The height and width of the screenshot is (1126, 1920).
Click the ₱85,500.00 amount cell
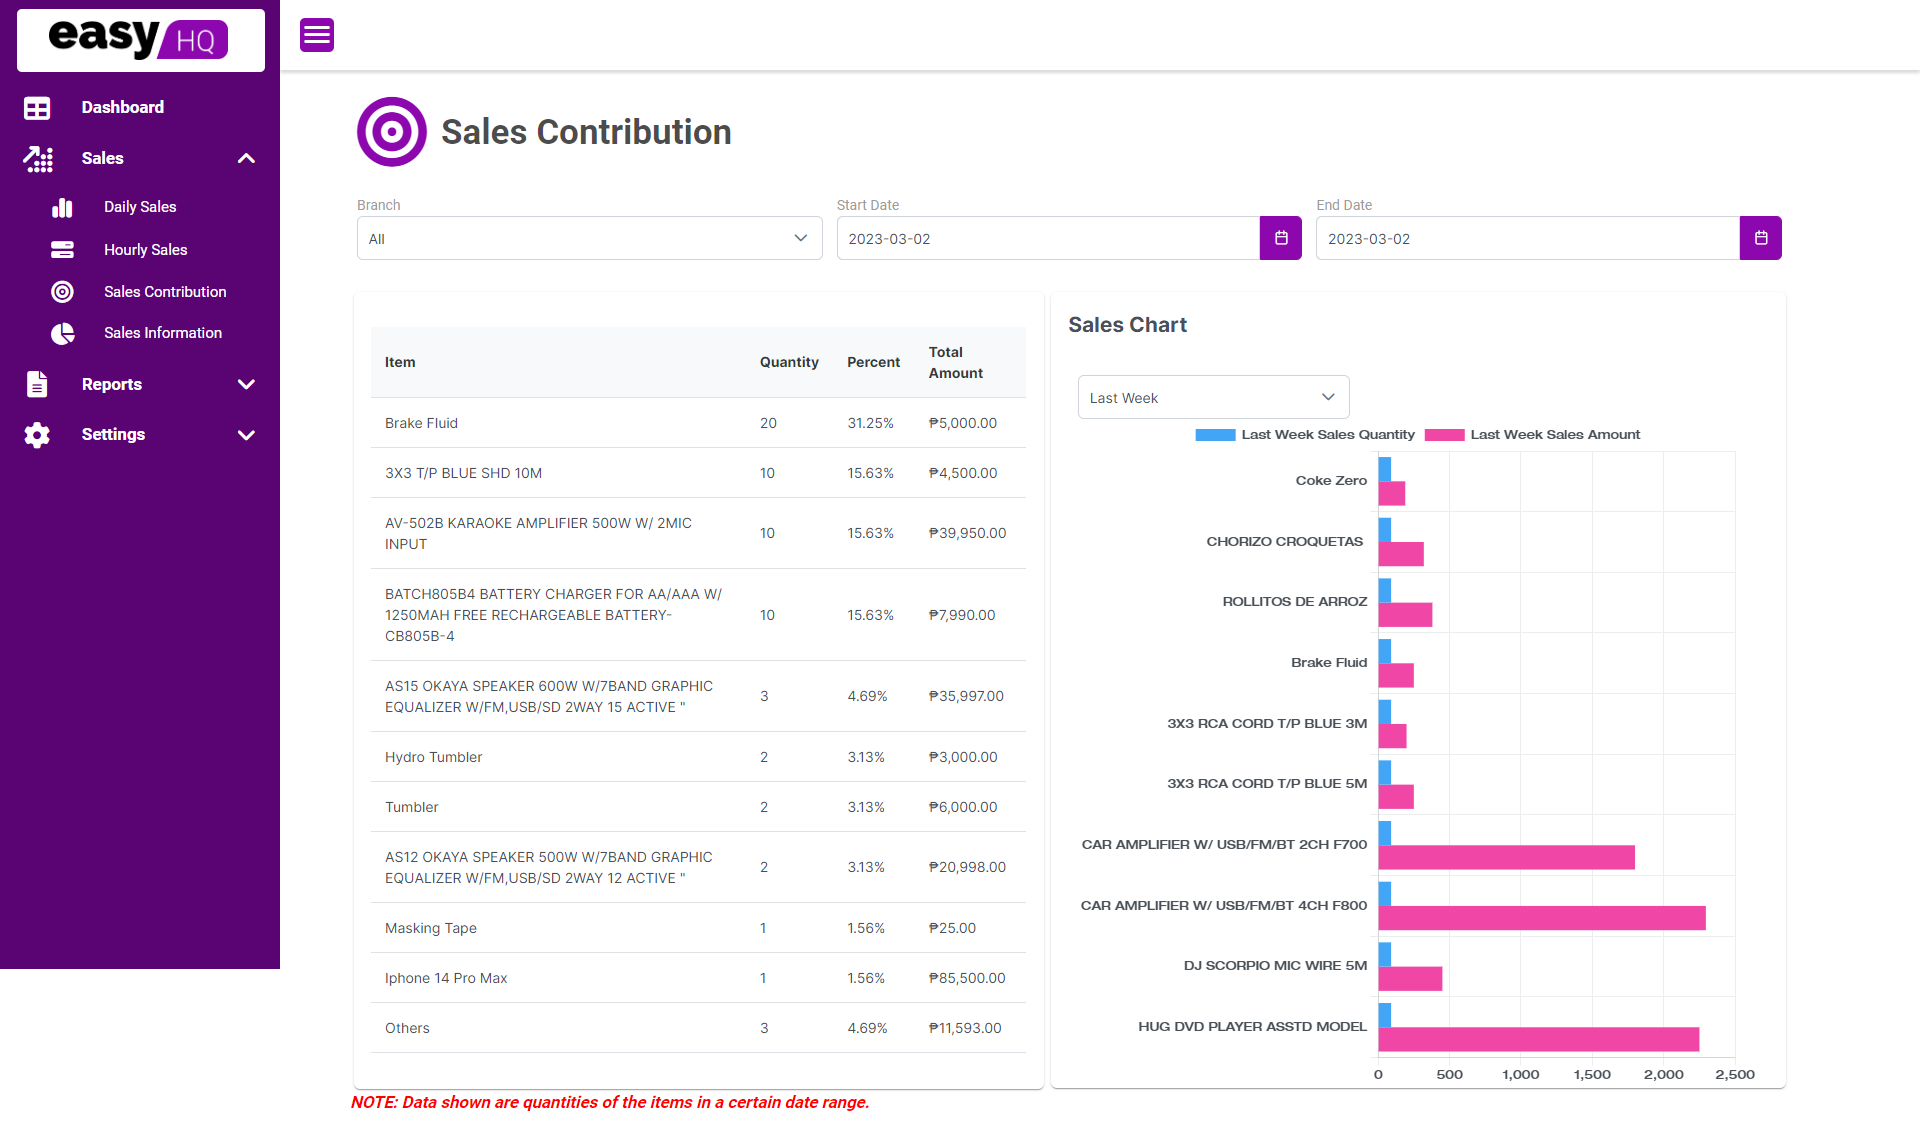967,978
